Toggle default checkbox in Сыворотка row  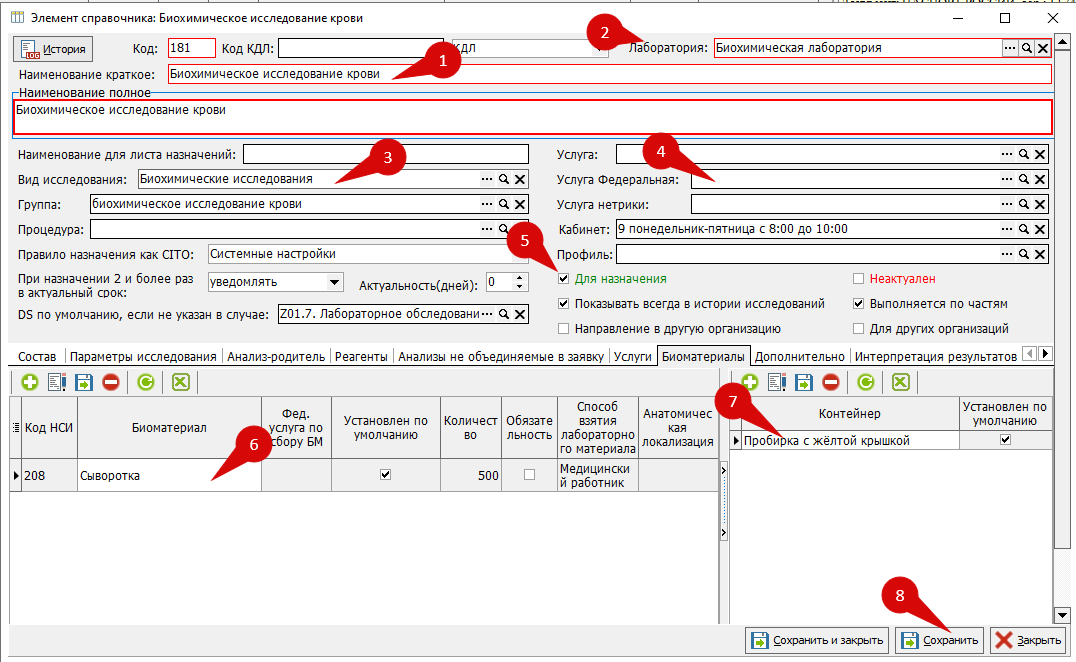[x=386, y=475]
